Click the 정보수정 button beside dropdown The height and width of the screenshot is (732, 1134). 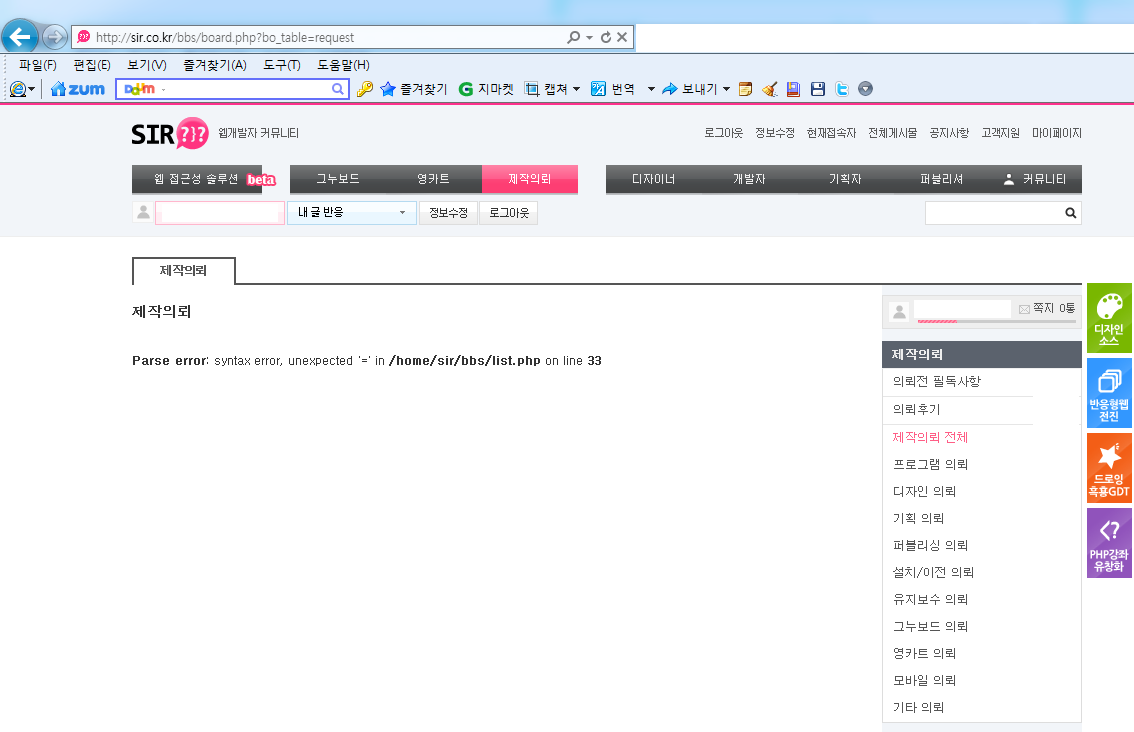click(x=448, y=213)
